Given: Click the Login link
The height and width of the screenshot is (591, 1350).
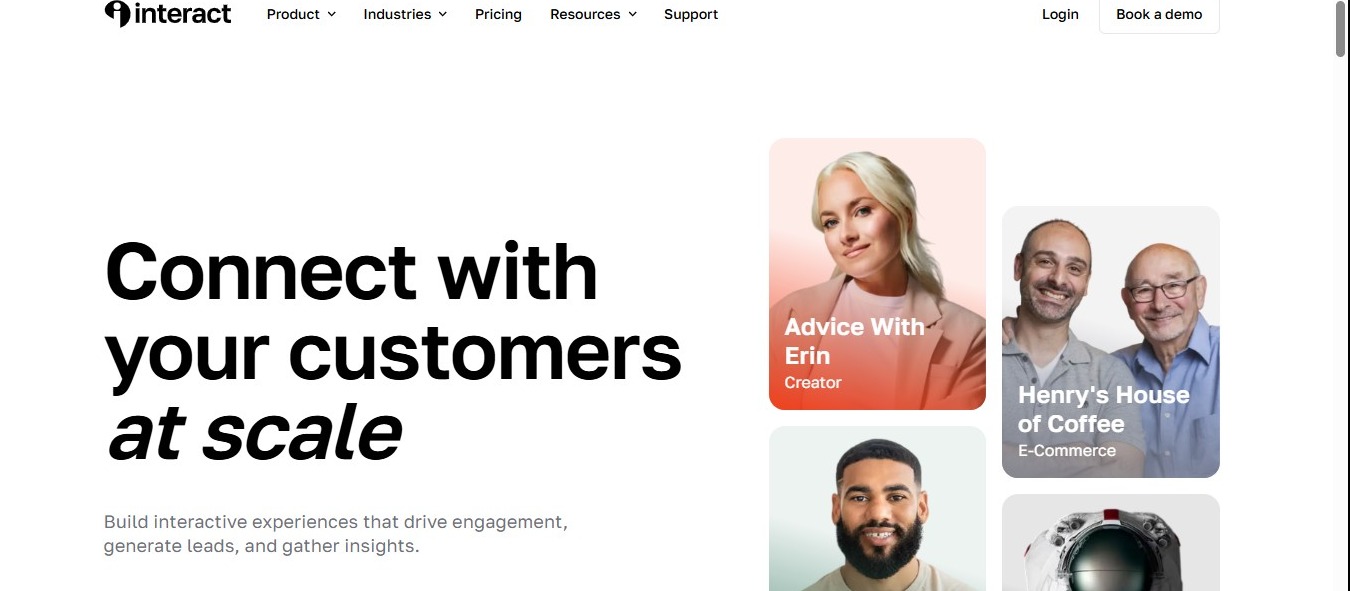Looking at the screenshot, I should click(1060, 14).
